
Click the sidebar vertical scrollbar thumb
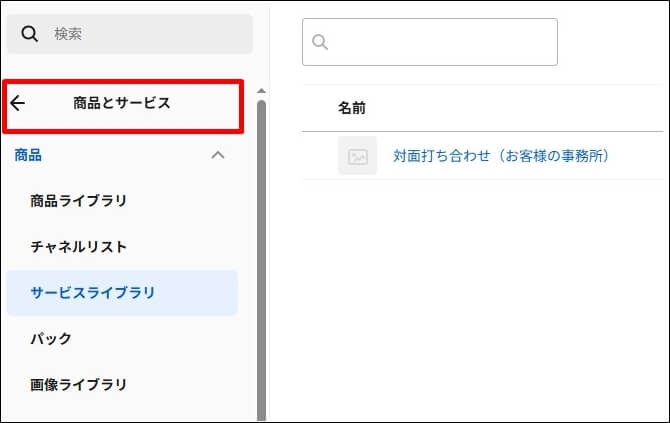pos(262,261)
